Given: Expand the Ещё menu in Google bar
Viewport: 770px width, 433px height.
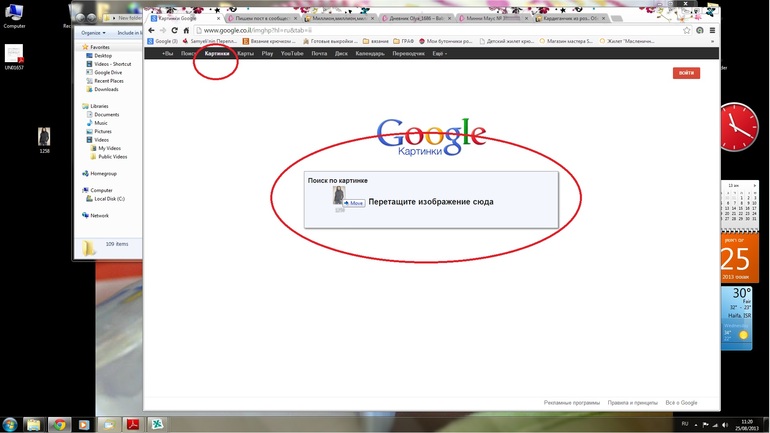Looking at the screenshot, I should [438, 53].
